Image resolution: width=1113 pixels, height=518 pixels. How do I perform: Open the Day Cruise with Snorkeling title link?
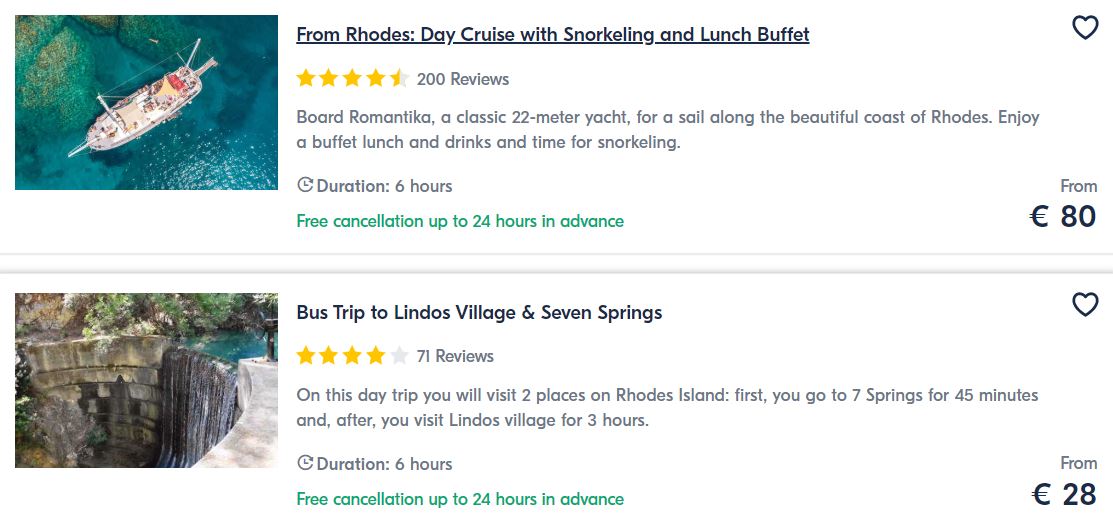(553, 34)
